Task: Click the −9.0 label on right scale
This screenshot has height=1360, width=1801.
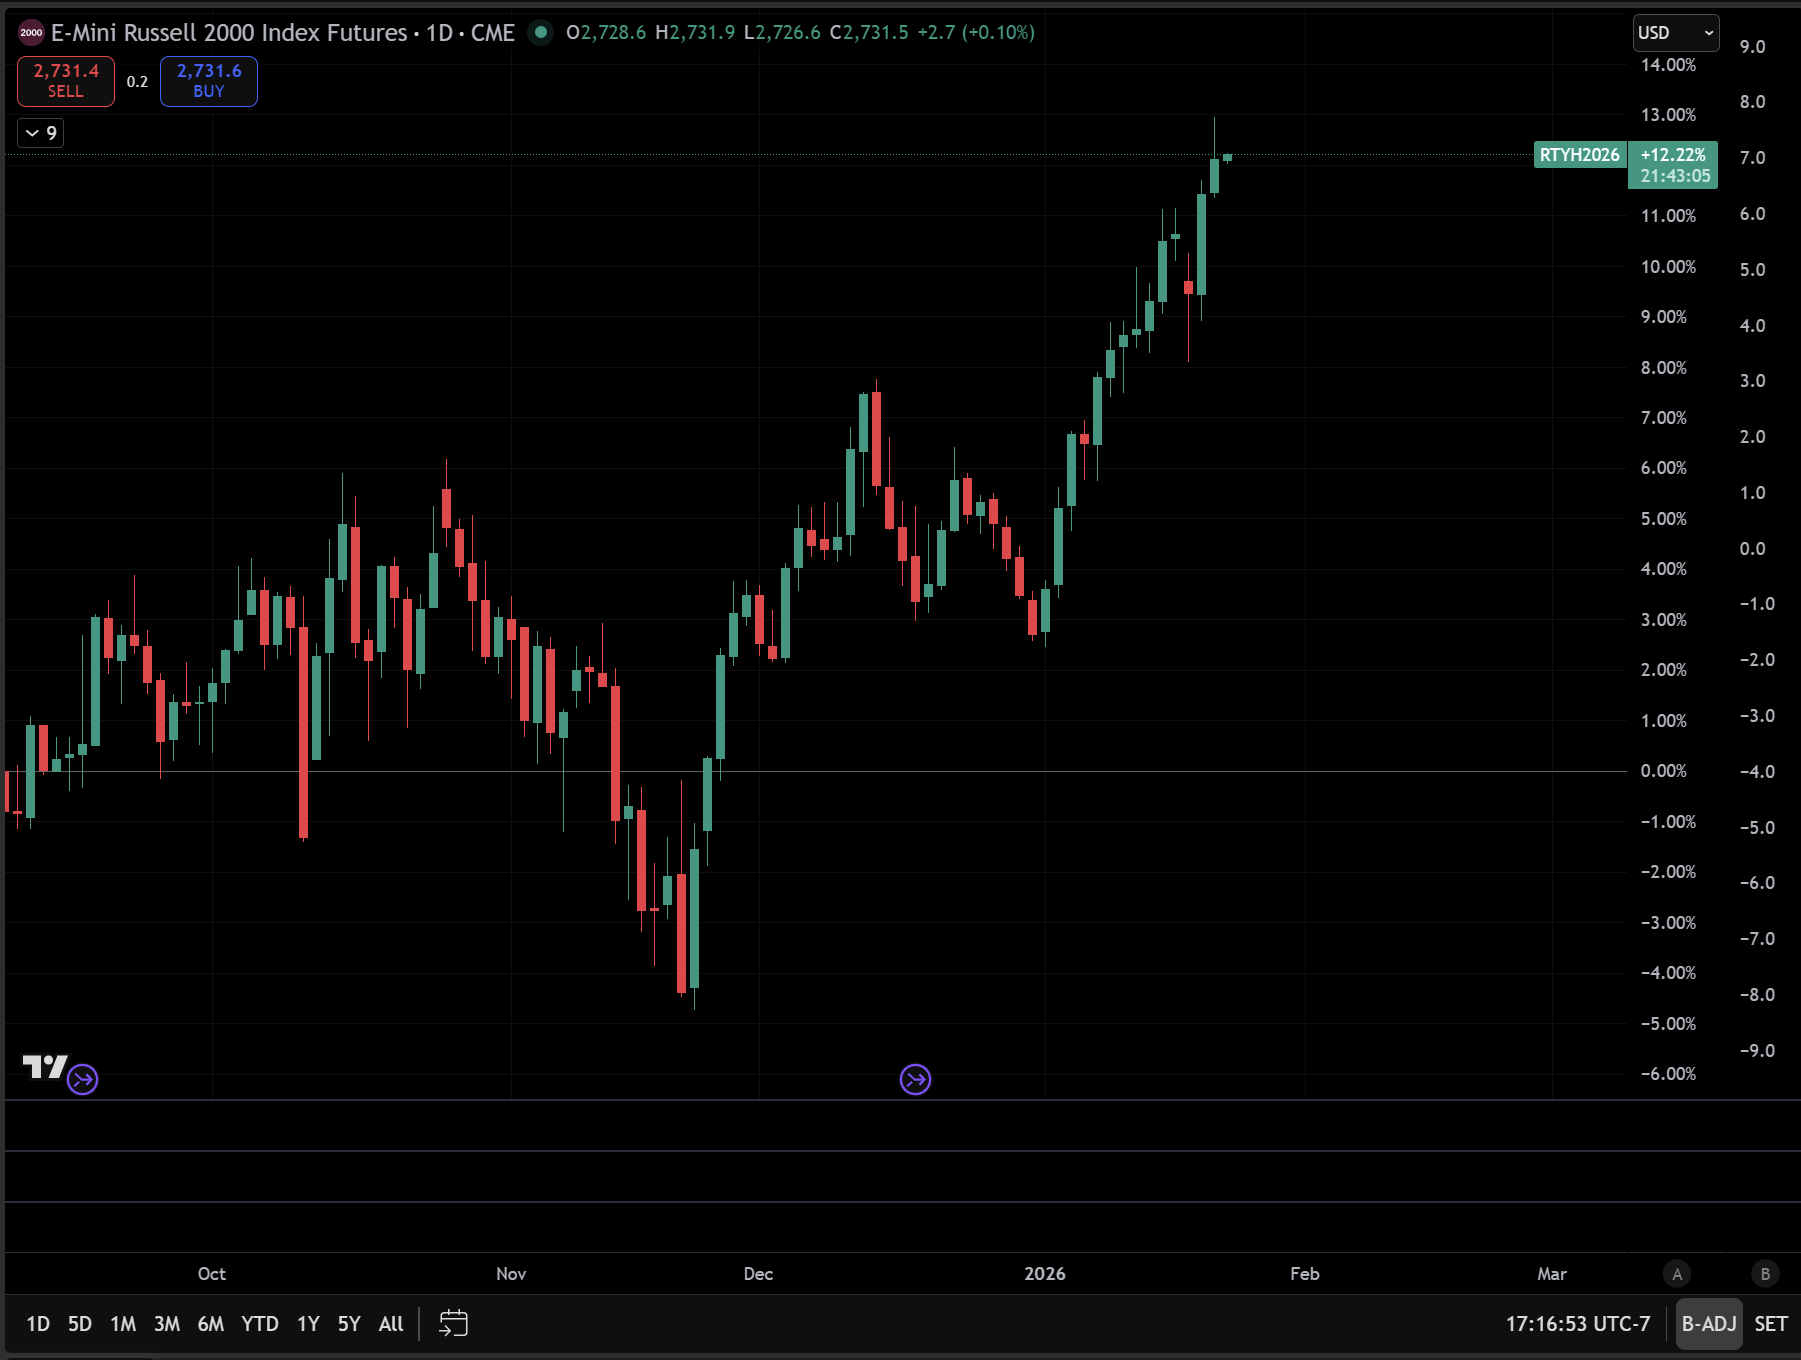Action: 1757,1051
